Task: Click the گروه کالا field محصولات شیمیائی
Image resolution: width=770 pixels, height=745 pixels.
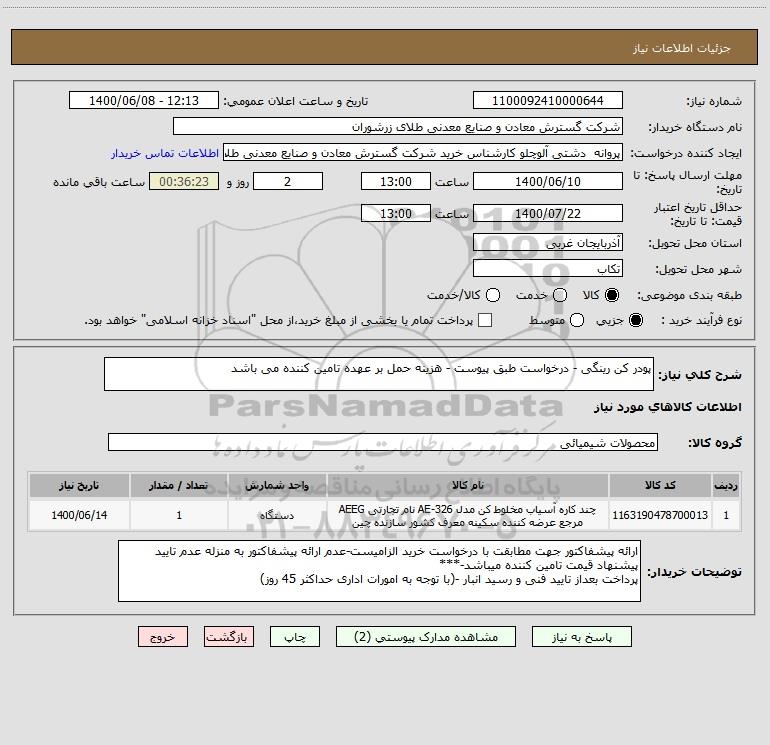Action: (x=383, y=442)
